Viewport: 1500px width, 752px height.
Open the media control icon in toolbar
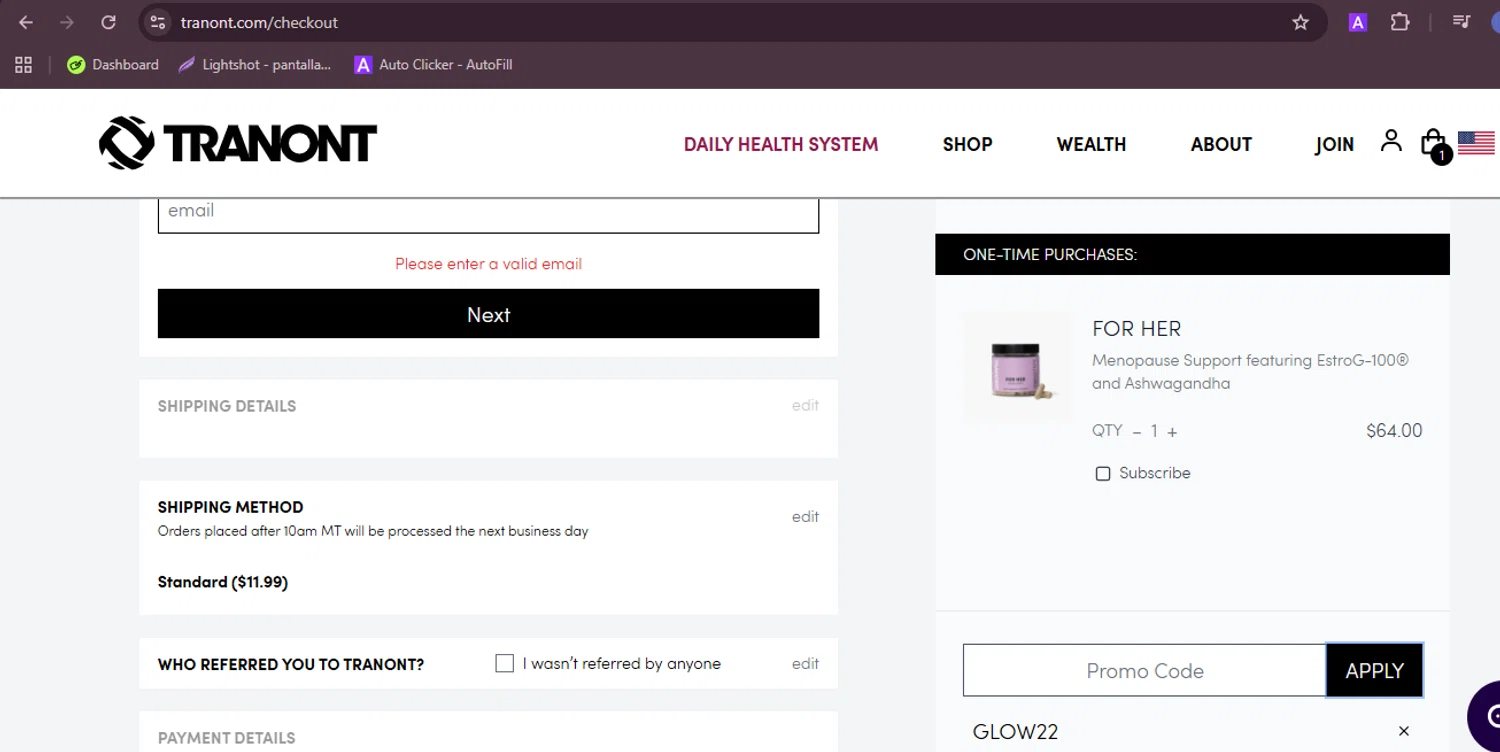[1461, 22]
